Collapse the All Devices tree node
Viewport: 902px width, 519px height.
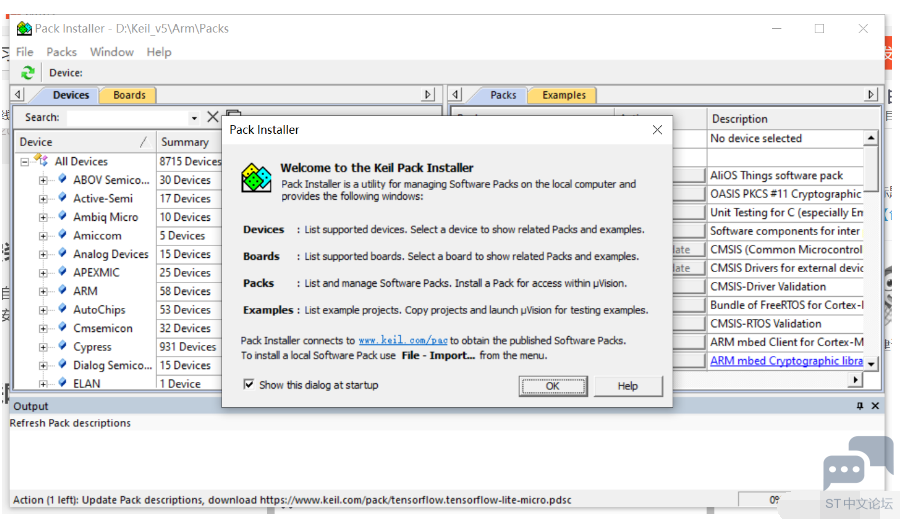[x=25, y=162]
